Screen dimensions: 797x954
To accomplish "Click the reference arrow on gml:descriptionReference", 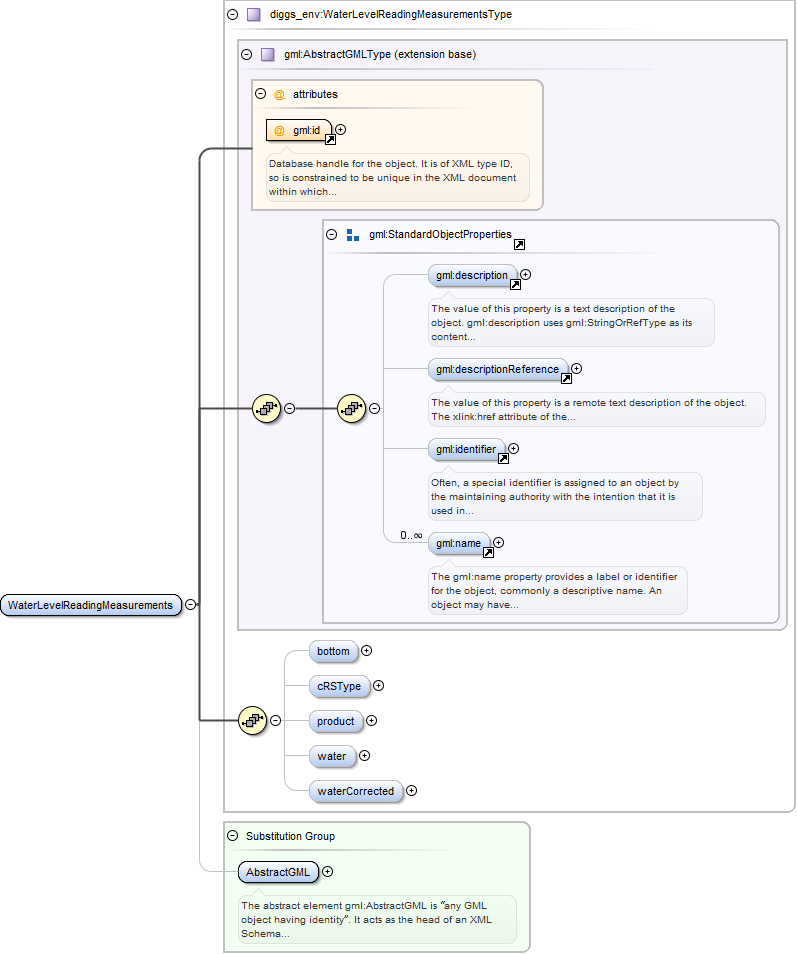I will click(566, 379).
